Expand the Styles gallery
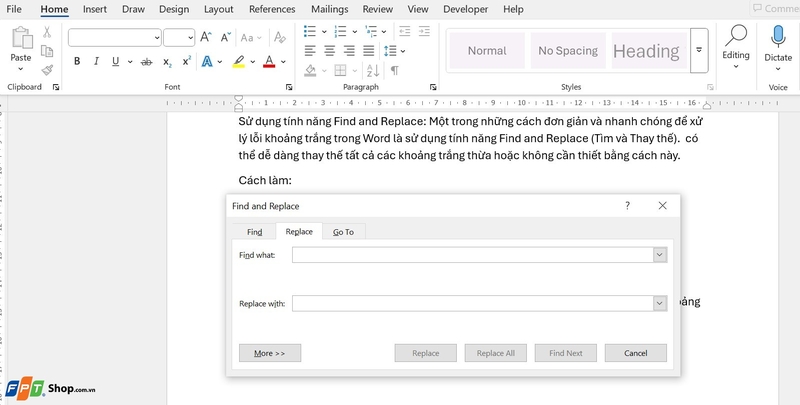Image resolution: width=800 pixels, height=405 pixels. coord(699,50)
